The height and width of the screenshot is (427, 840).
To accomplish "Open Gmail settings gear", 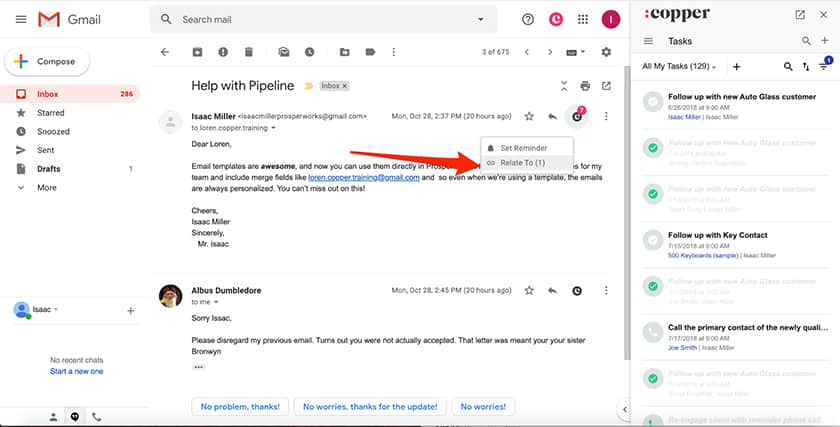I will tap(606, 52).
